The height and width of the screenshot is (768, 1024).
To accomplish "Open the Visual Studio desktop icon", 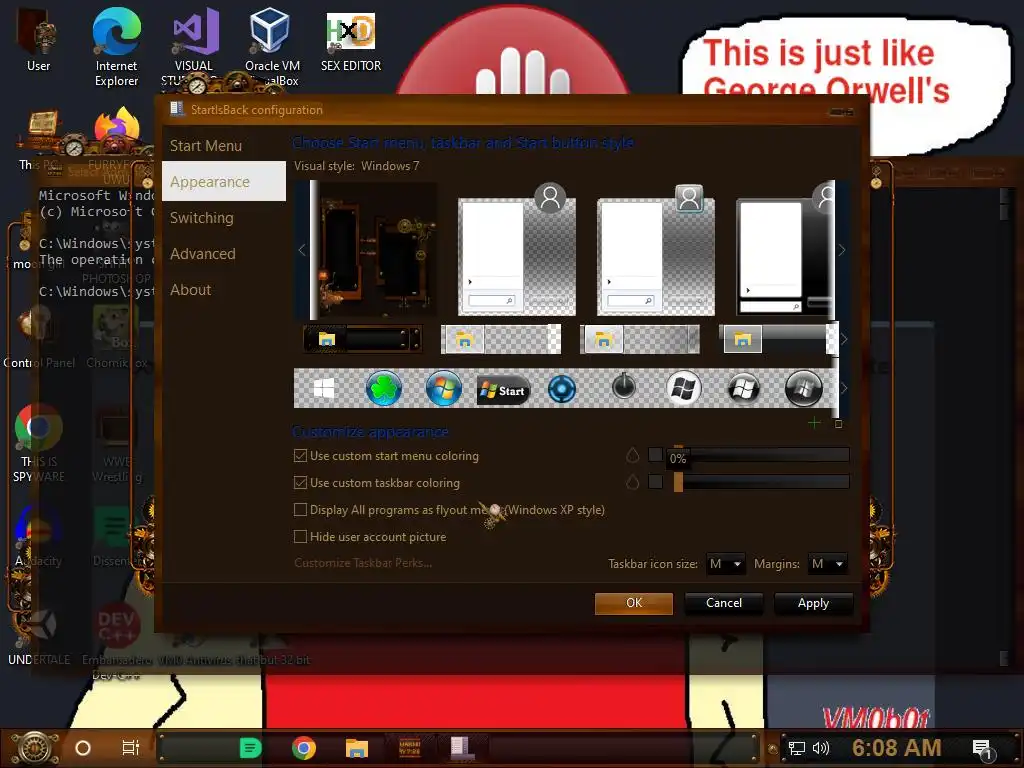I will [x=194, y=47].
